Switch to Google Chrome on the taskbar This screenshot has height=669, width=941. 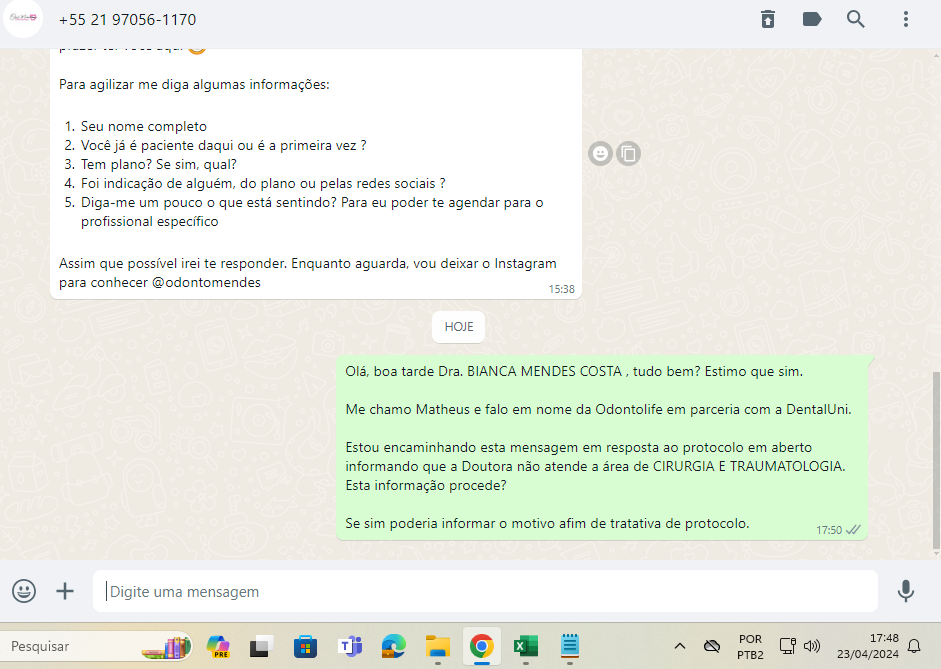click(481, 646)
